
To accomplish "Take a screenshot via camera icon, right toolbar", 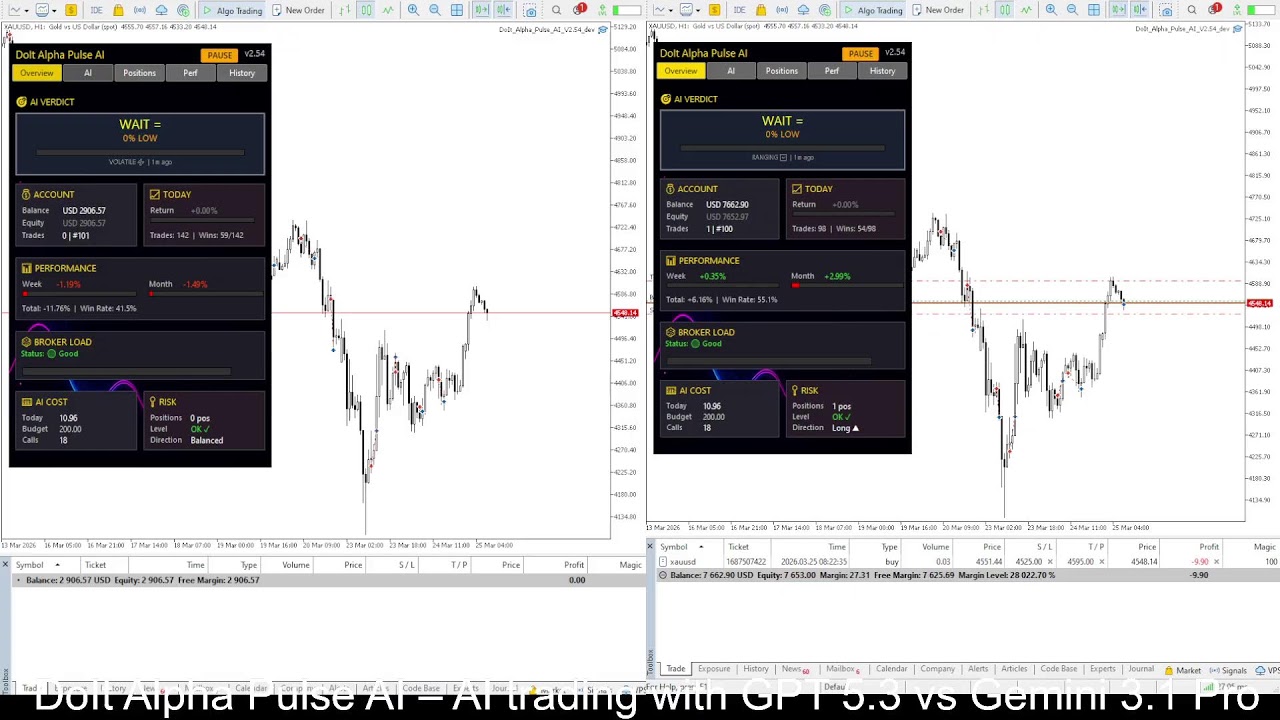I will 1166,10.
